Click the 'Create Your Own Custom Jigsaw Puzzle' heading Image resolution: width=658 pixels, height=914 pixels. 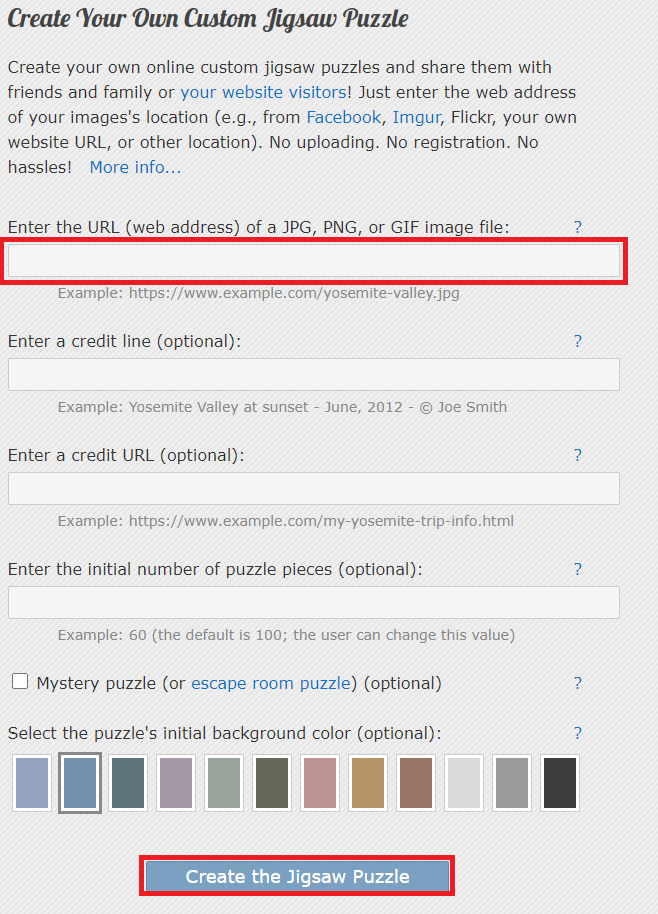[207, 18]
